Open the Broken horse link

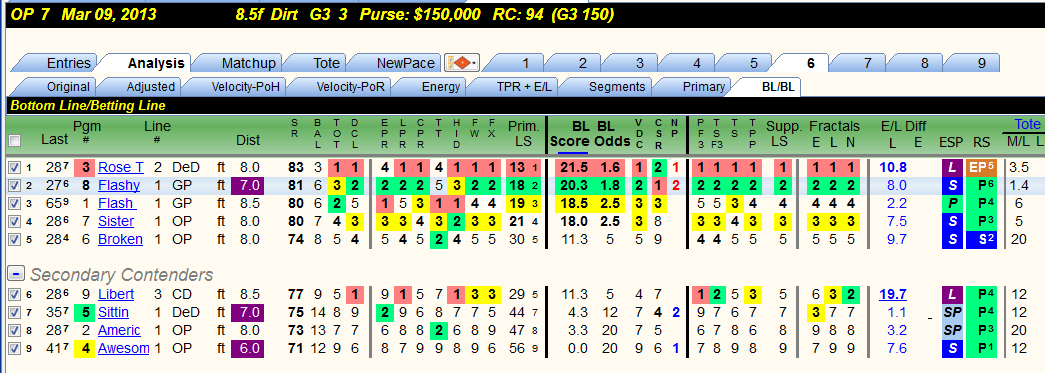coord(120,239)
